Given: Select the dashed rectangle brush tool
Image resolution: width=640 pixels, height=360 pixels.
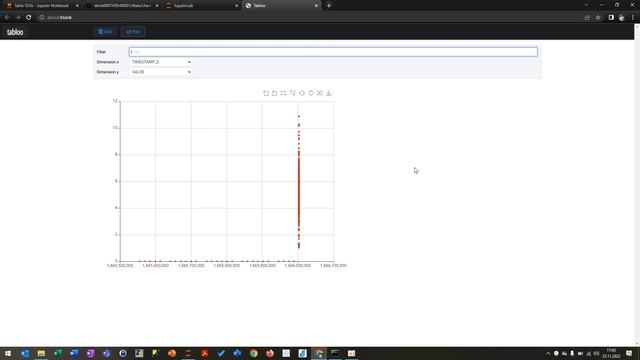Looking at the screenshot, I should point(283,93).
